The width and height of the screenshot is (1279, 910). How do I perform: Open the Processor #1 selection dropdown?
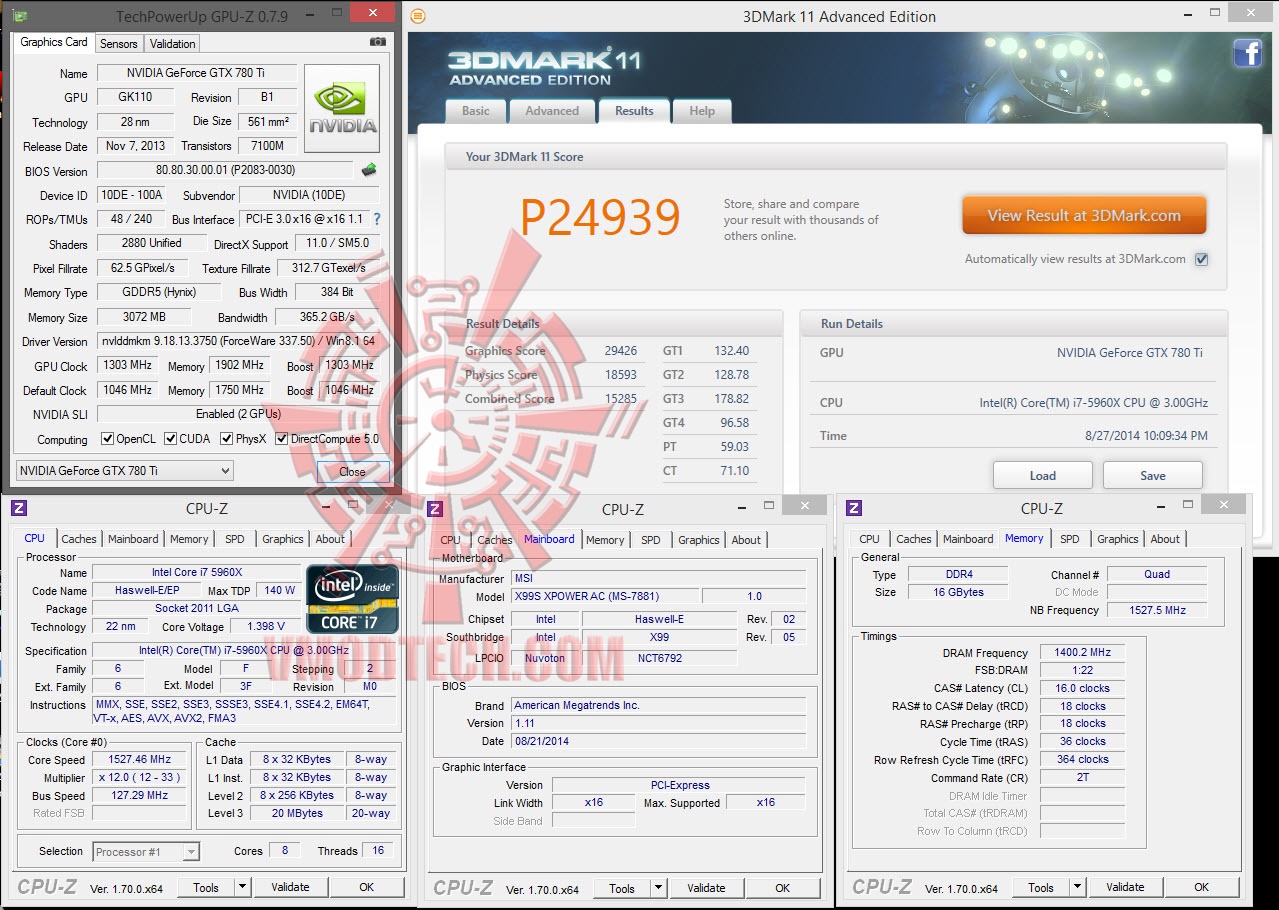coord(146,852)
